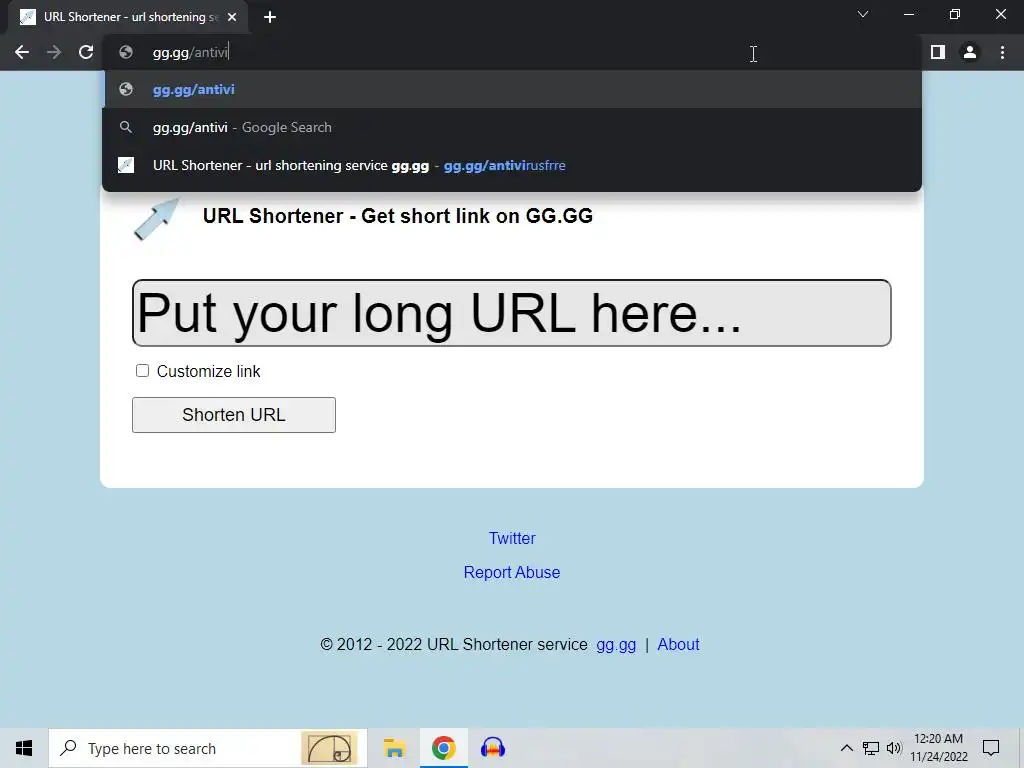Viewport: 1024px width, 768px height.
Task: Pick the gg.gg/antivirusfrre history suggestion
Action: [512, 165]
